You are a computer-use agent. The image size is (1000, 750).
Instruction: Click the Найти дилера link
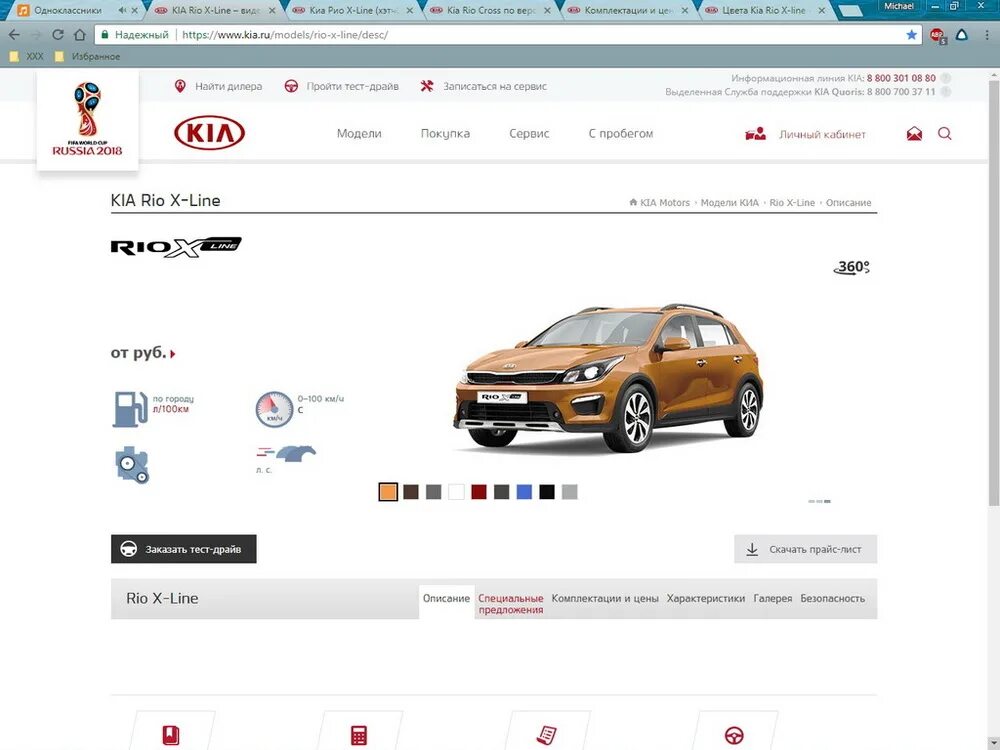coord(228,86)
